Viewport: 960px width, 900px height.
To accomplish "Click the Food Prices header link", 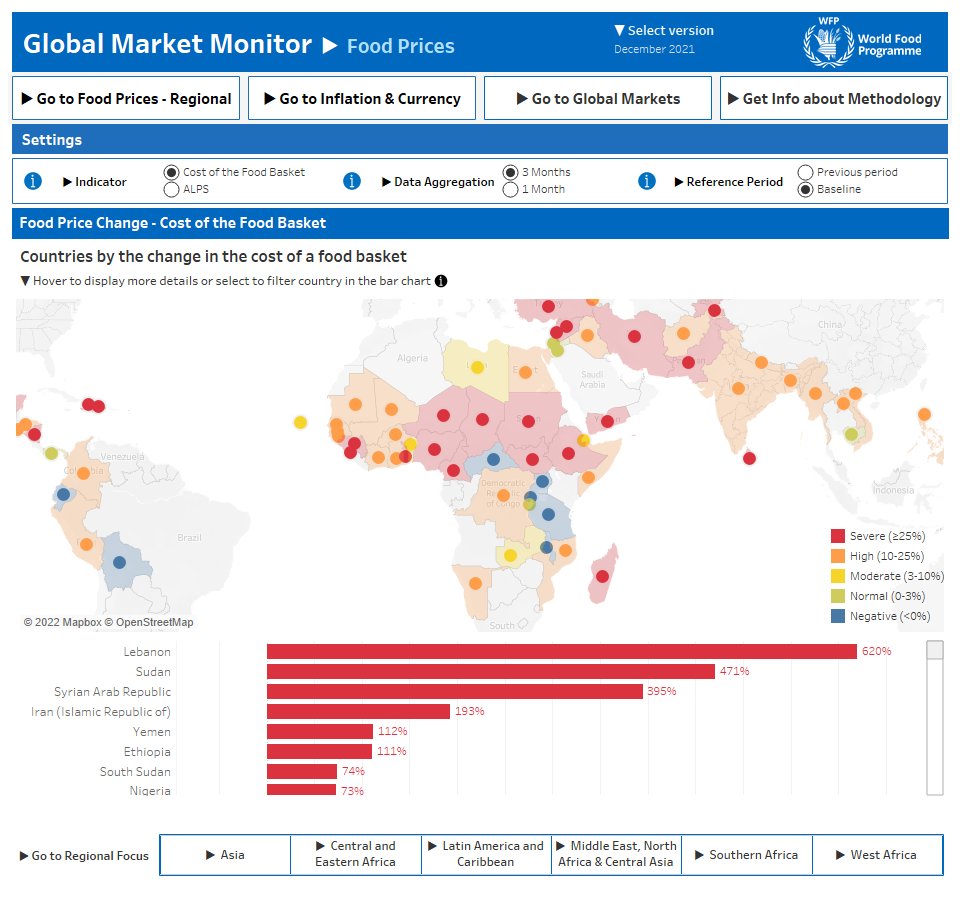I will coord(400,46).
